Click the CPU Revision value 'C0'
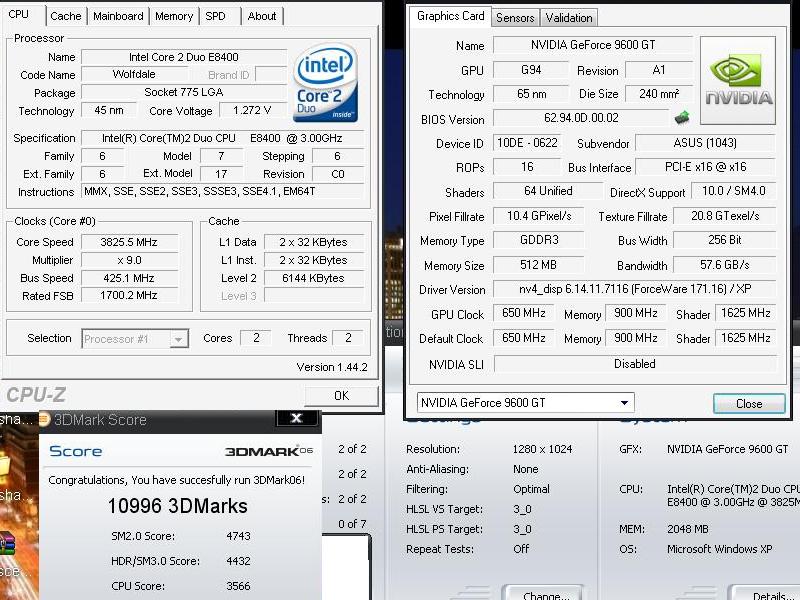The width and height of the screenshot is (800, 600). pos(338,174)
